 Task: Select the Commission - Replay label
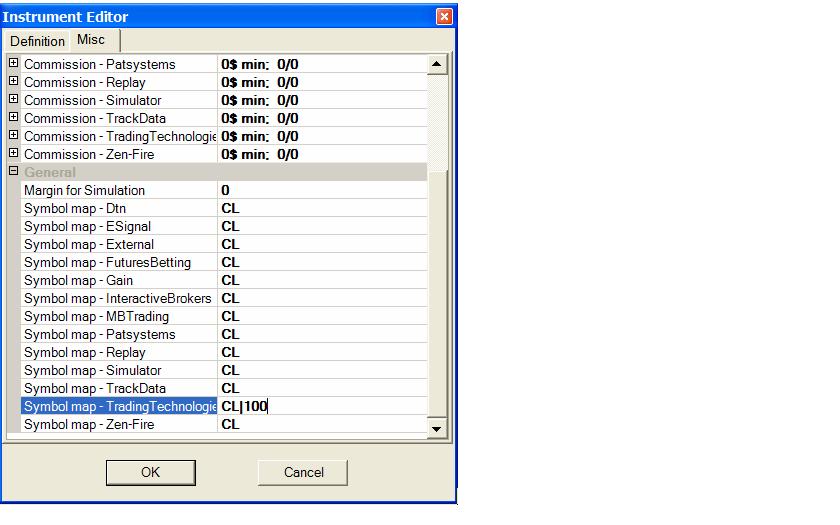[x=85, y=82]
